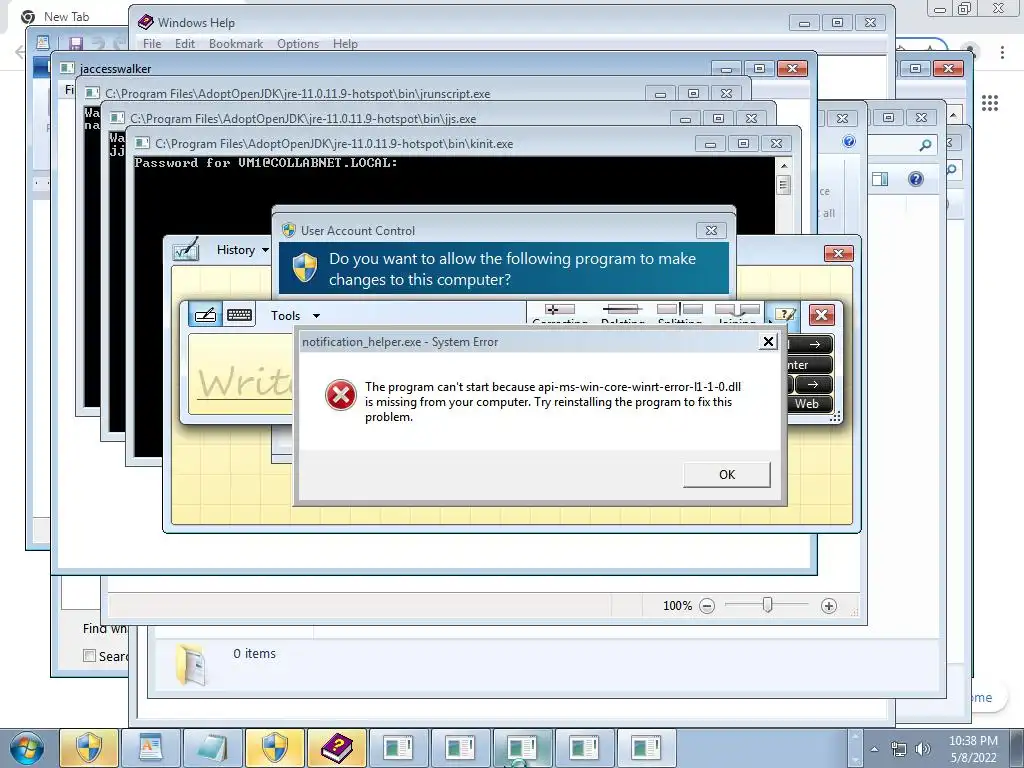Click the second UAC shield taskbar button
This screenshot has height=768, width=1024.
274,748
